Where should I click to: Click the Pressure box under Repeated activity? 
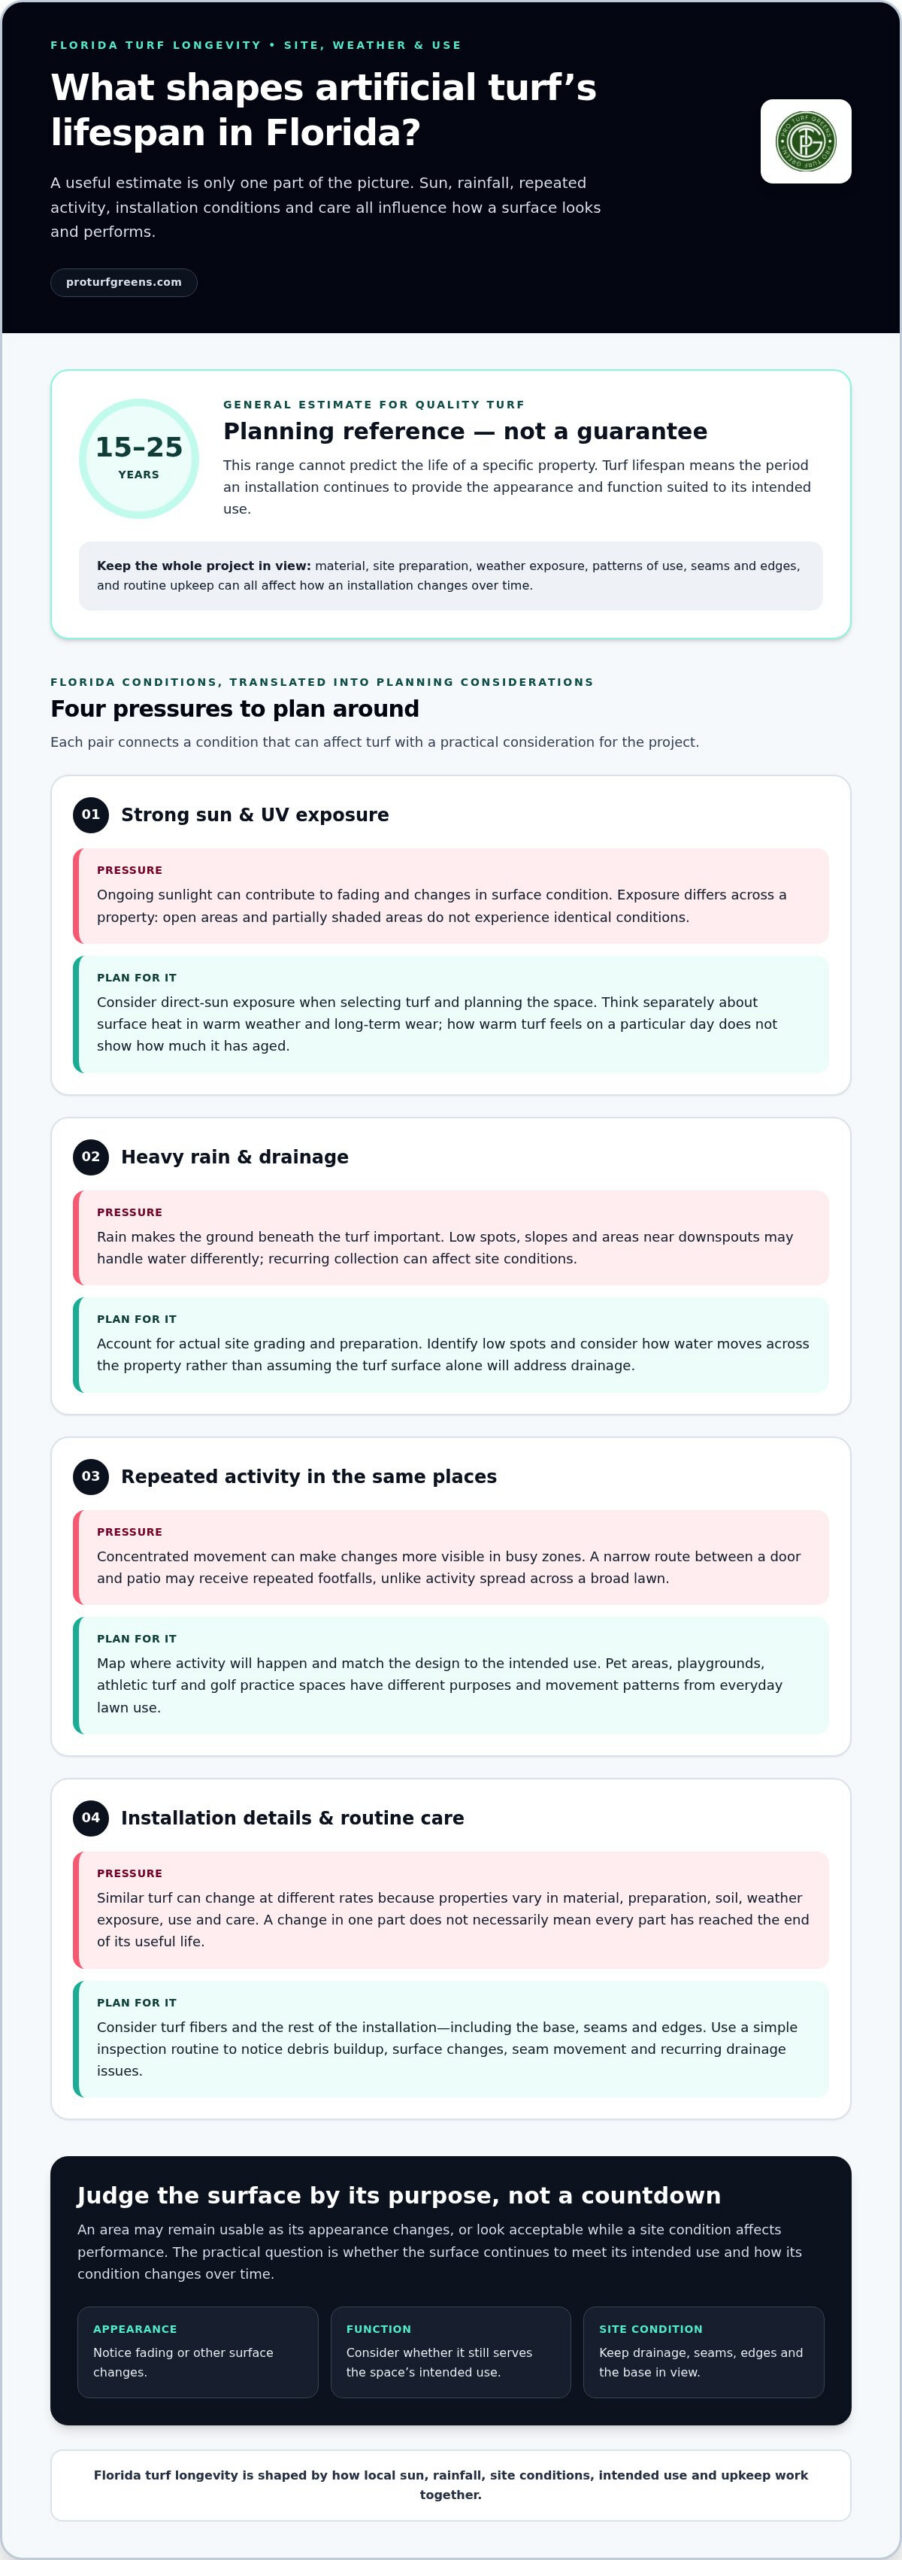451,1556
